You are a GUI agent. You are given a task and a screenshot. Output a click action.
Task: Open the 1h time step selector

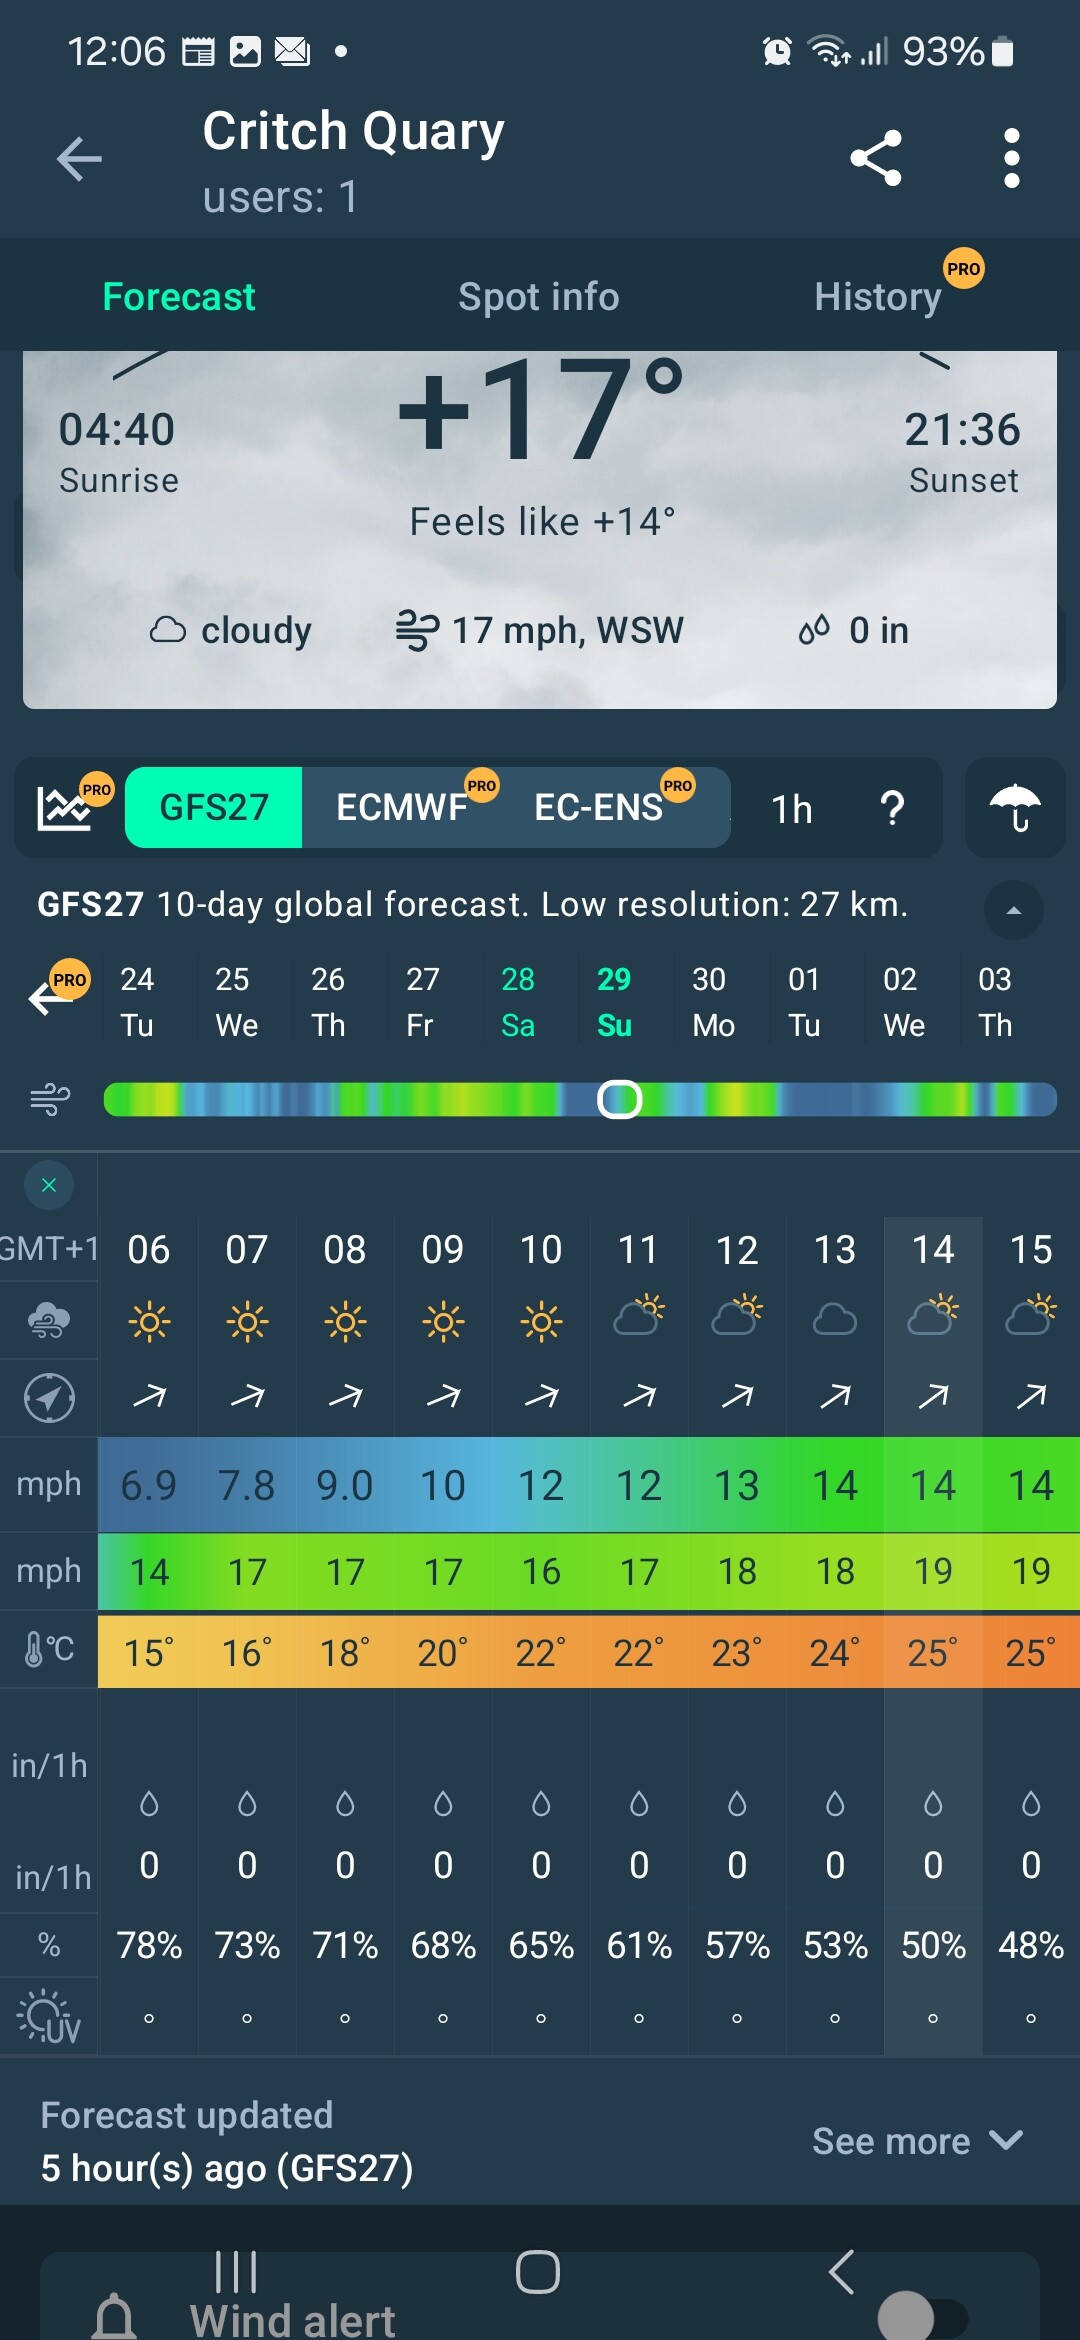pyautogui.click(x=791, y=809)
